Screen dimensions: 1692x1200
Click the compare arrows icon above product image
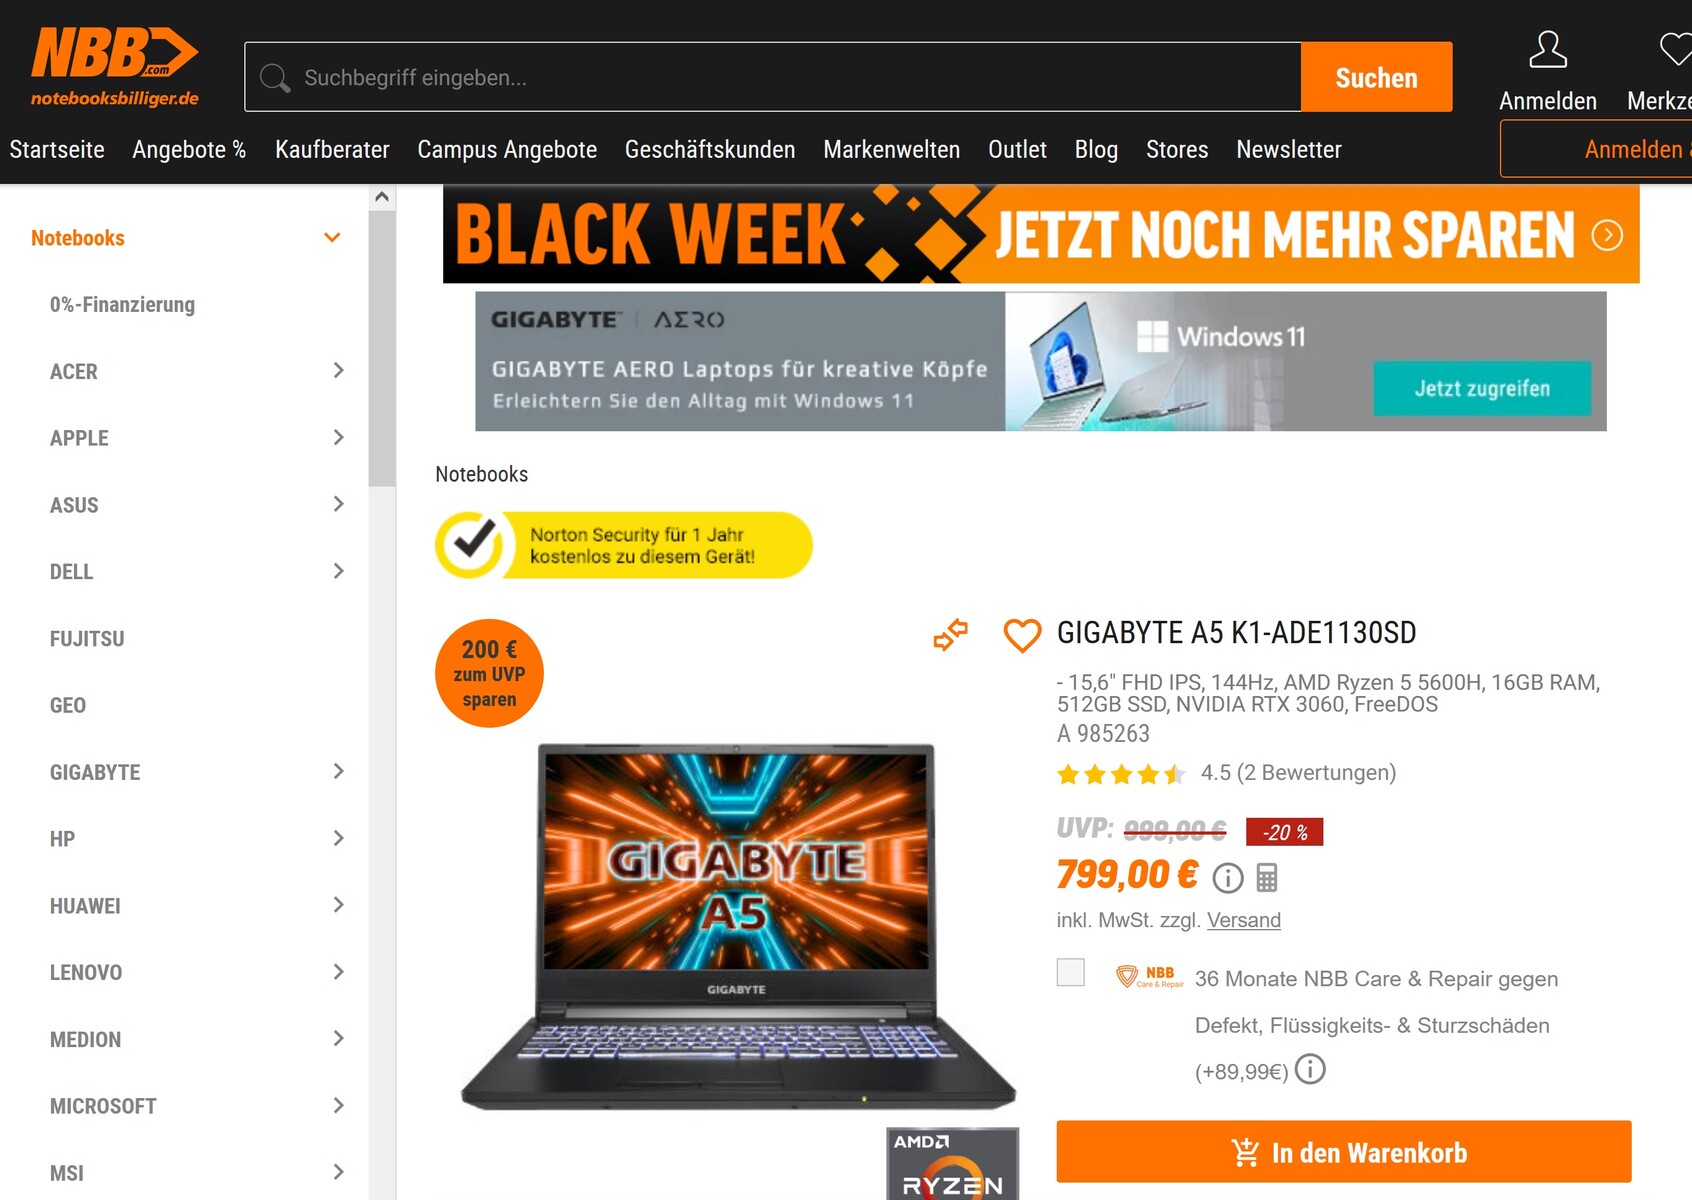950,634
